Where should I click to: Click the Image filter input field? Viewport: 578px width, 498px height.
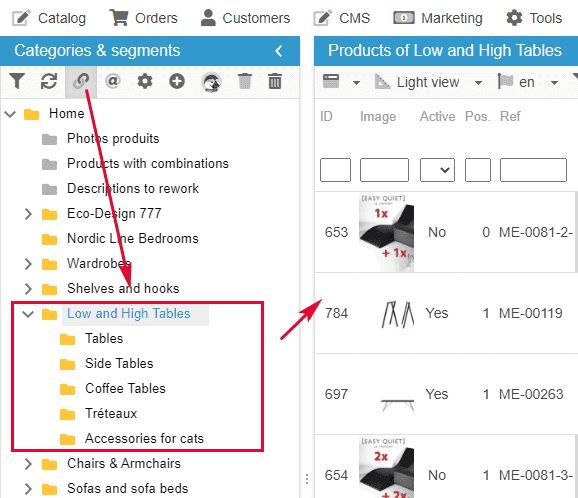pyautogui.click(x=384, y=170)
